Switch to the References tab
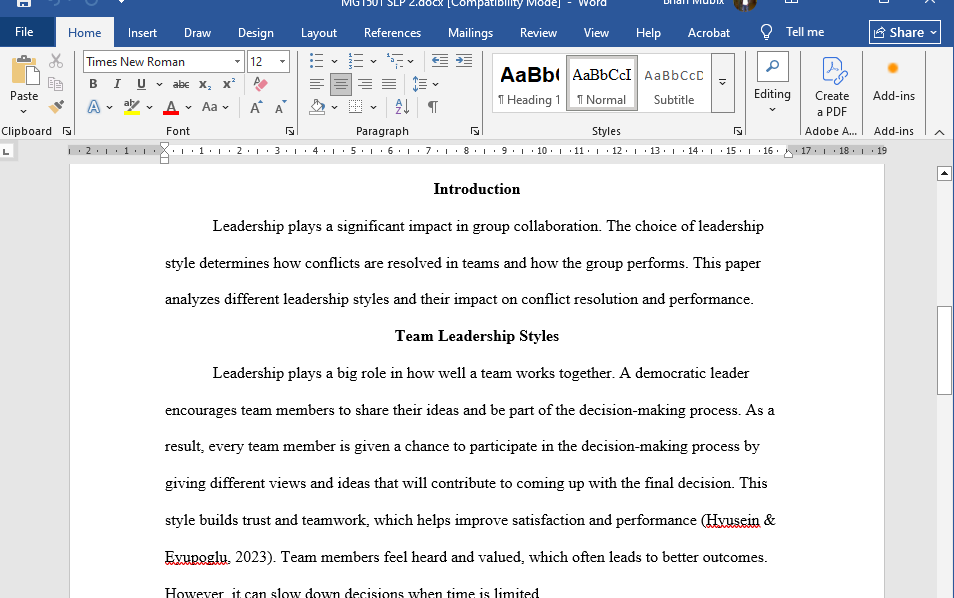This screenshot has width=954, height=598. 392,33
